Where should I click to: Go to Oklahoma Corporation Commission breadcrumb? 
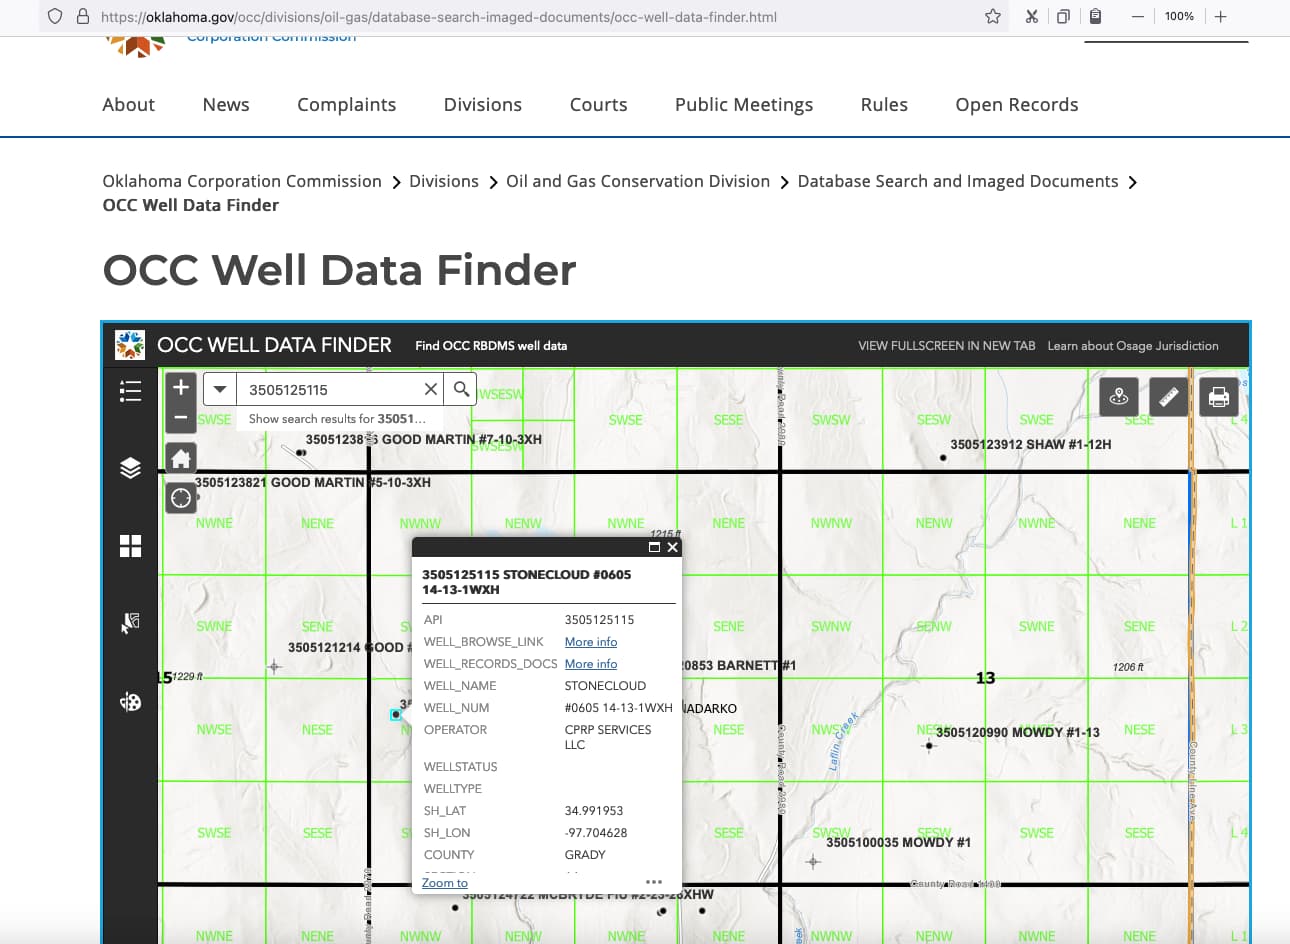click(242, 181)
